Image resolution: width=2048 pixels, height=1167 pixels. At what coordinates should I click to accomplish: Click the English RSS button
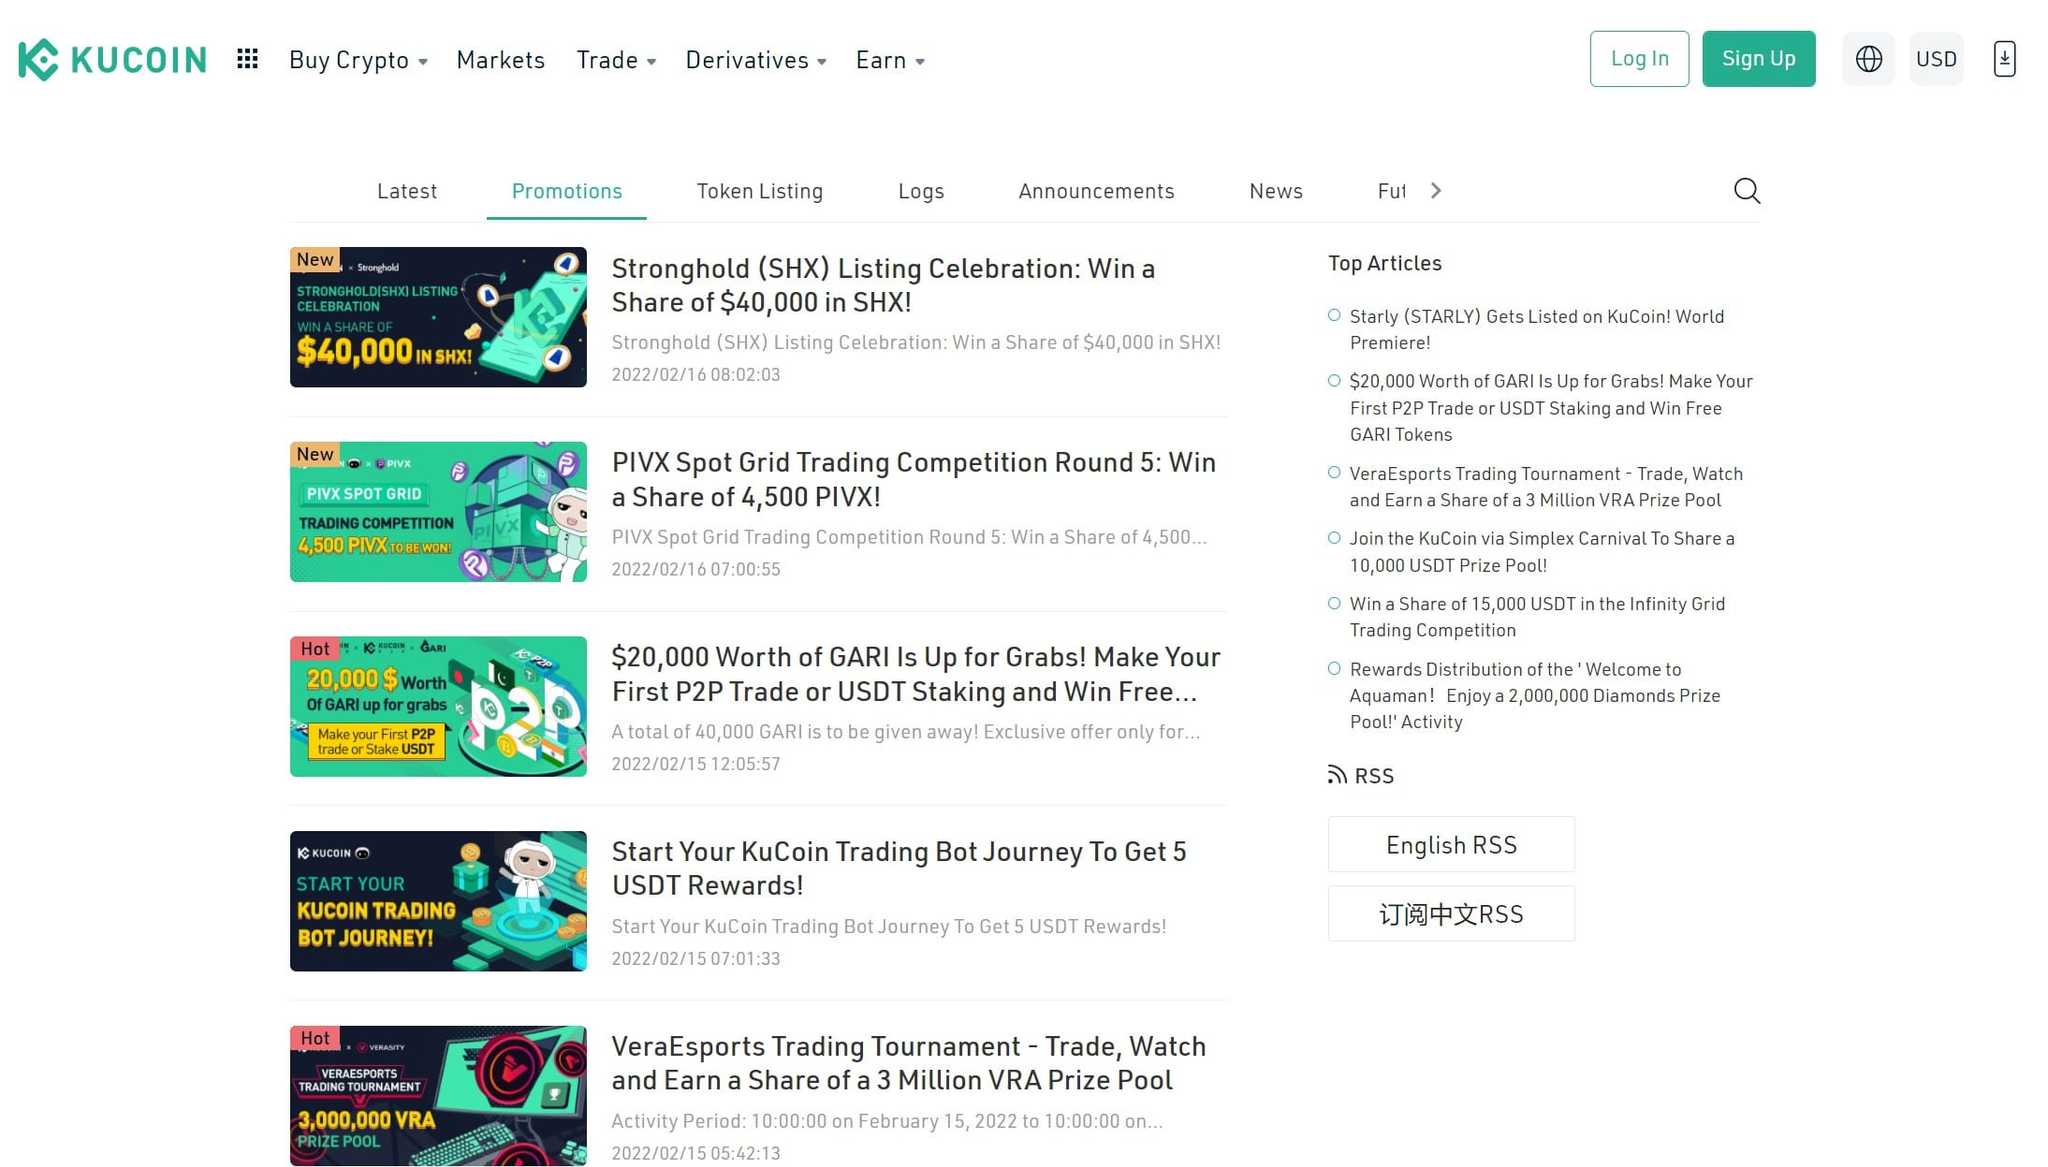pos(1450,845)
